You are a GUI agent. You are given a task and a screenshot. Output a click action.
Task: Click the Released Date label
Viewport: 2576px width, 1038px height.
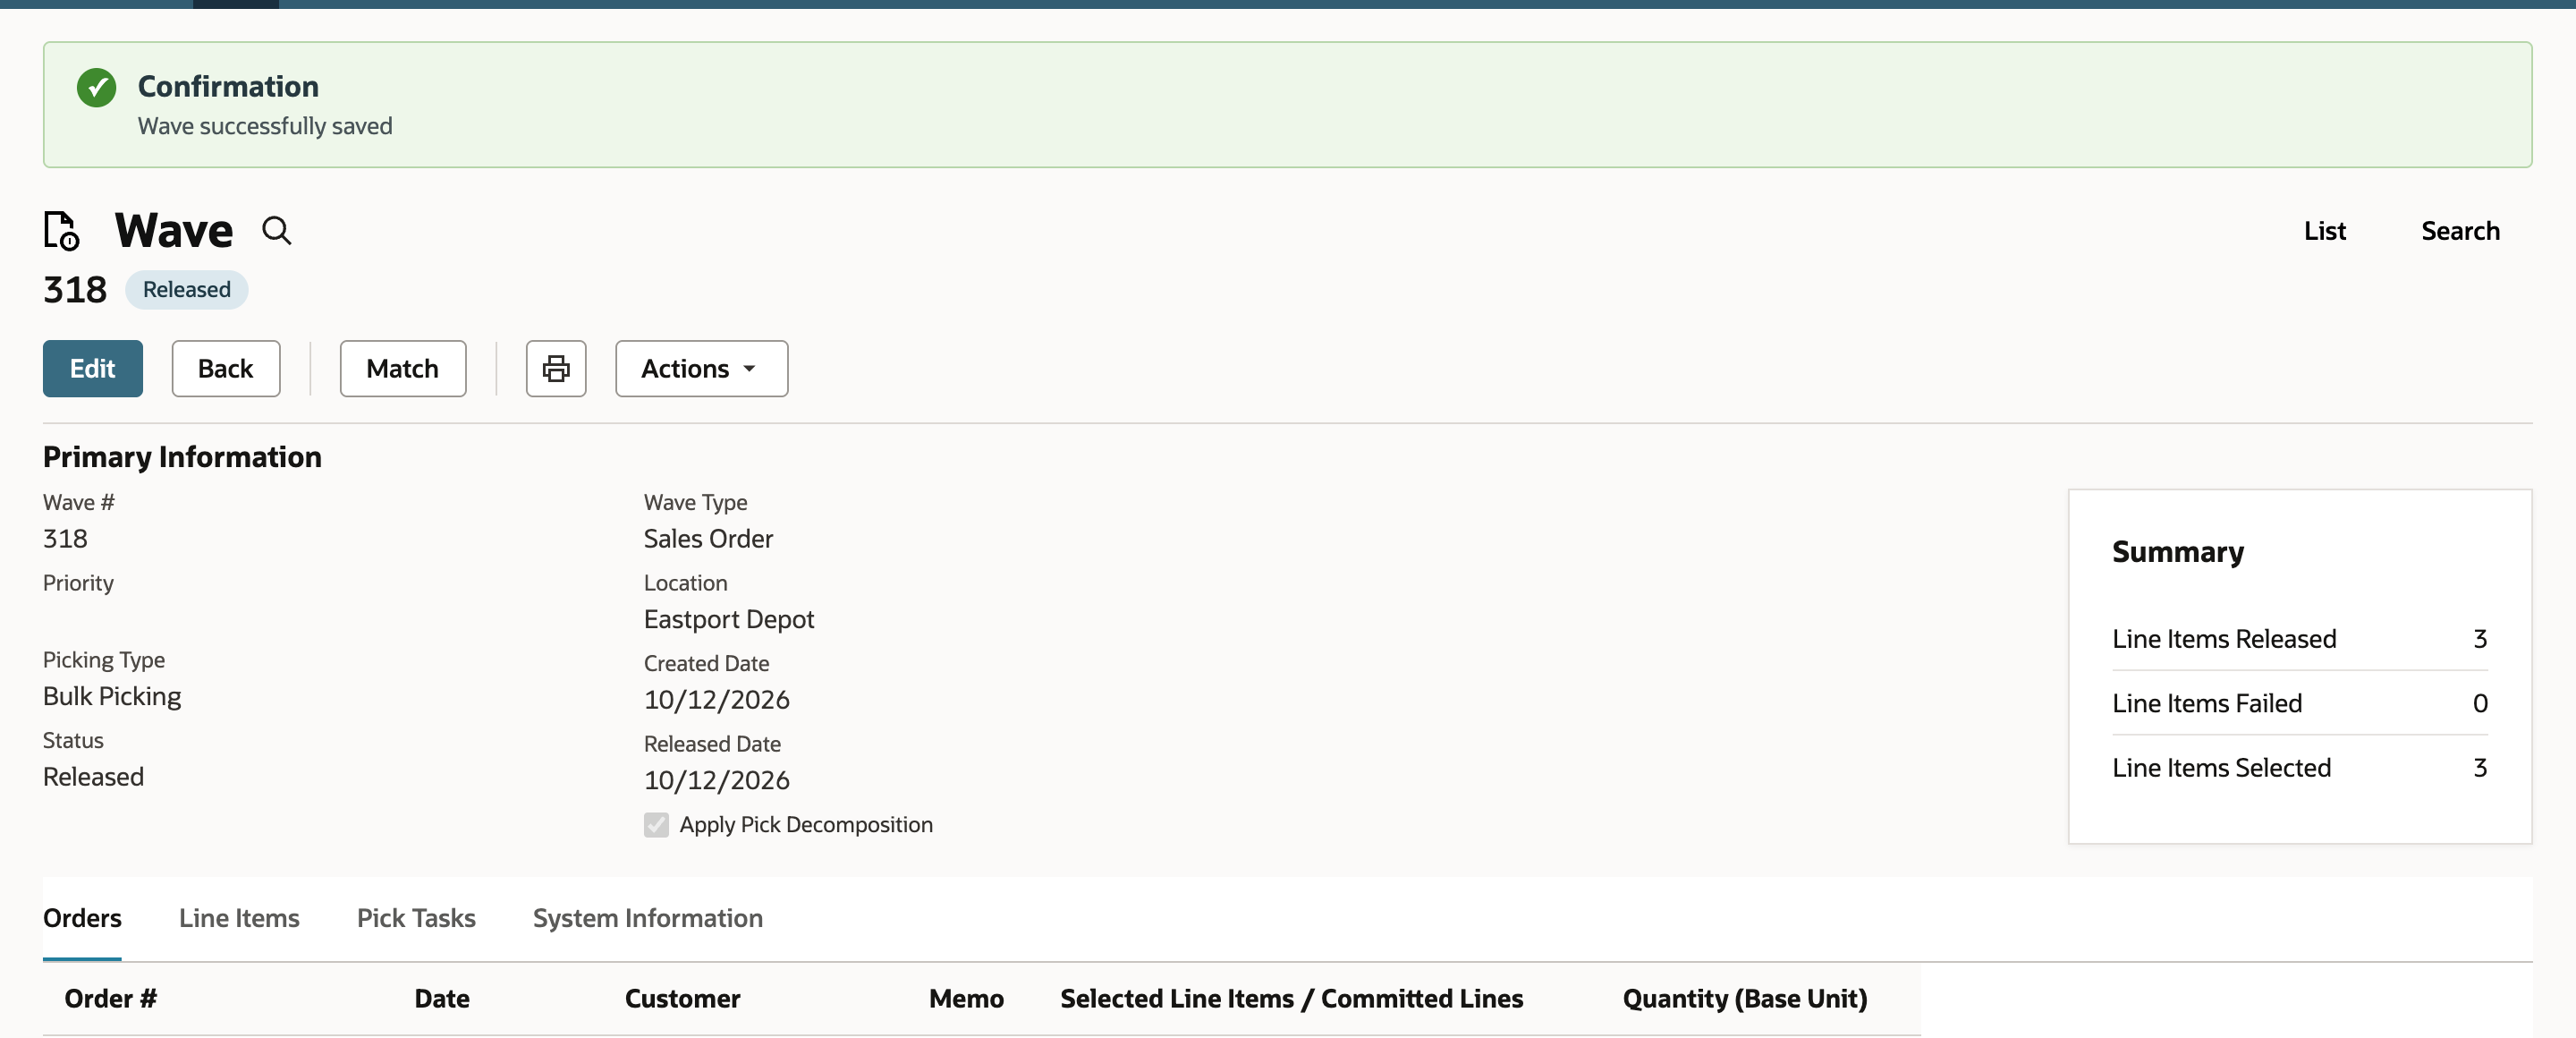pos(712,744)
